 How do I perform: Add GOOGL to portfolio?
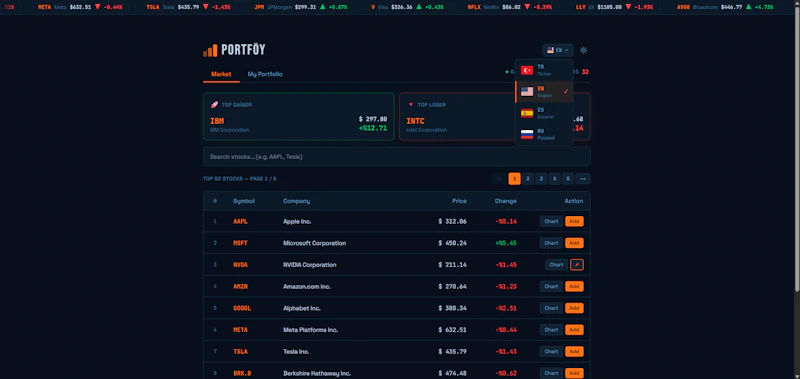click(x=574, y=308)
